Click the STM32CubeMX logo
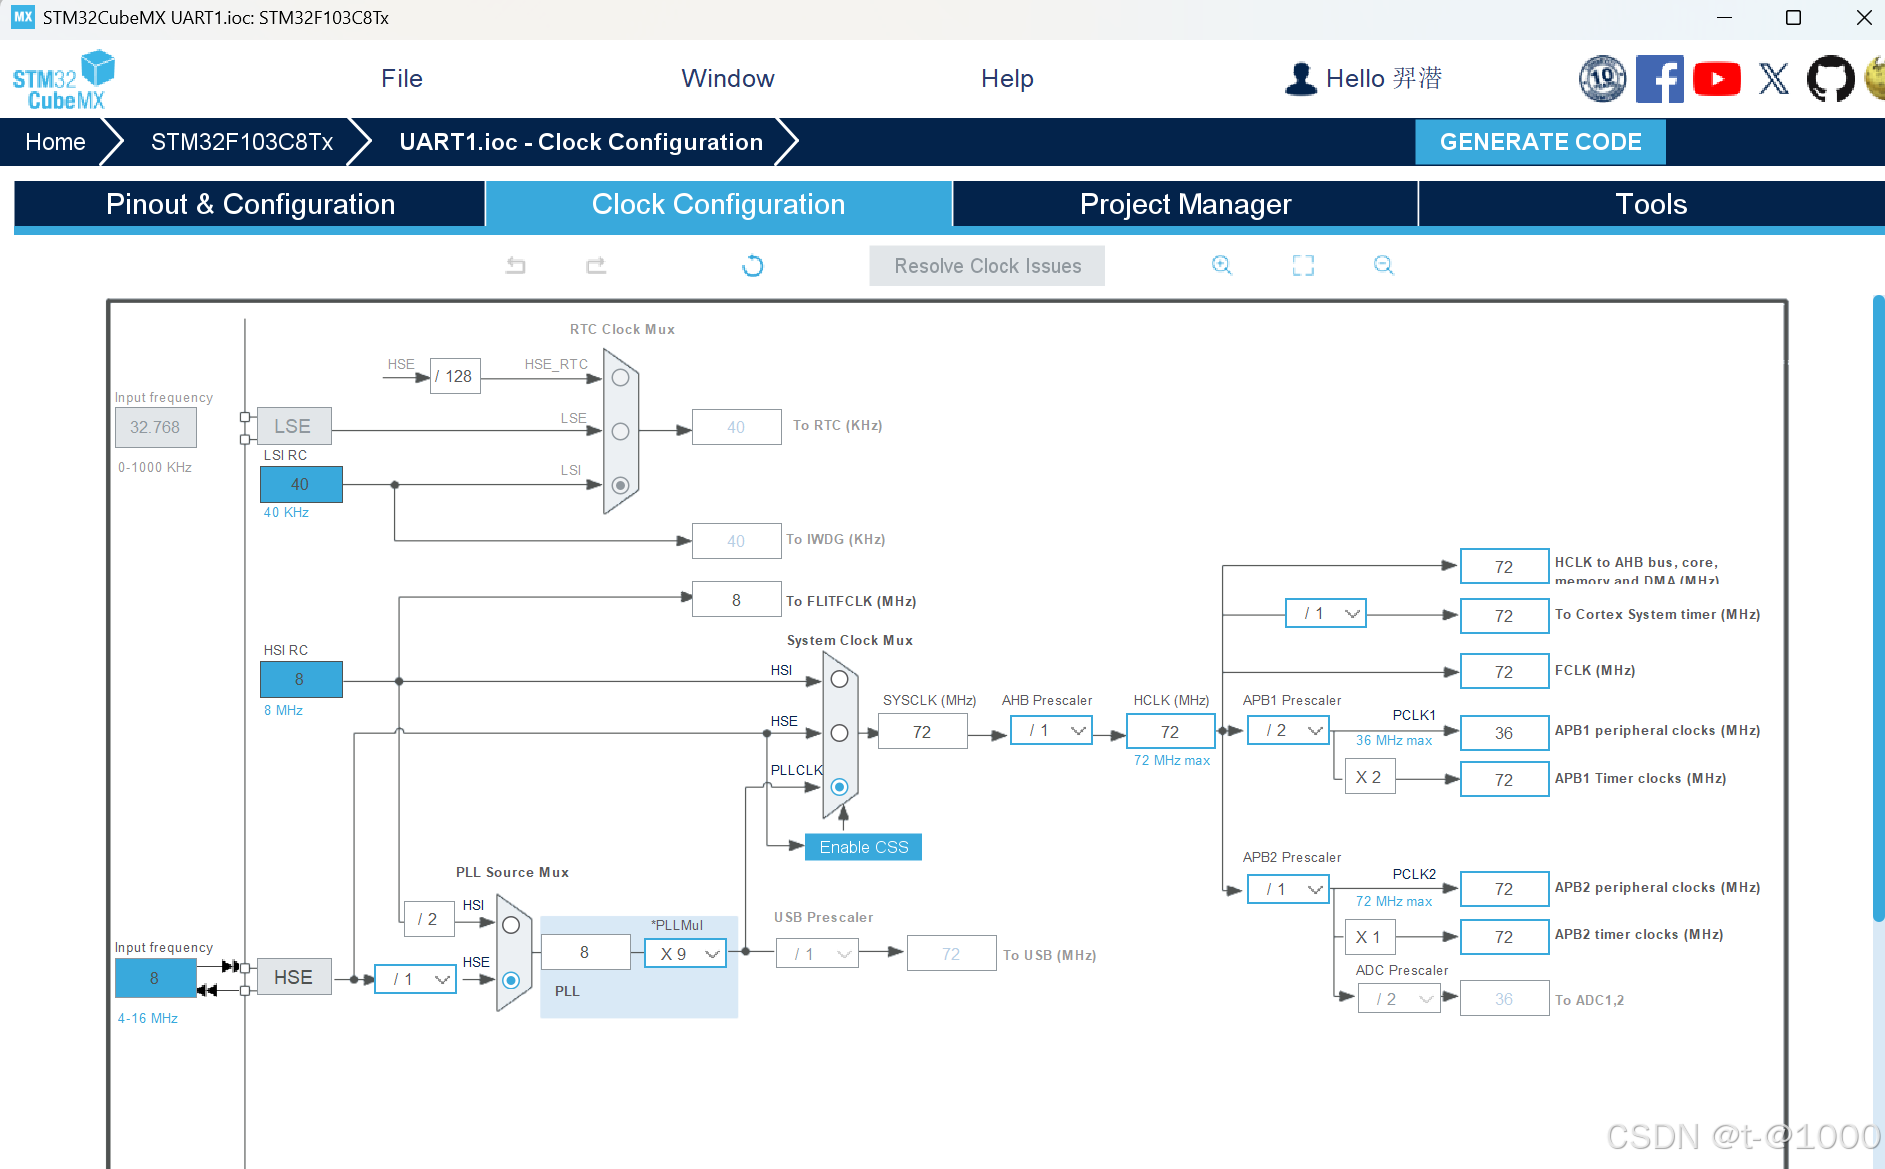The image size is (1885, 1169). click(63, 80)
